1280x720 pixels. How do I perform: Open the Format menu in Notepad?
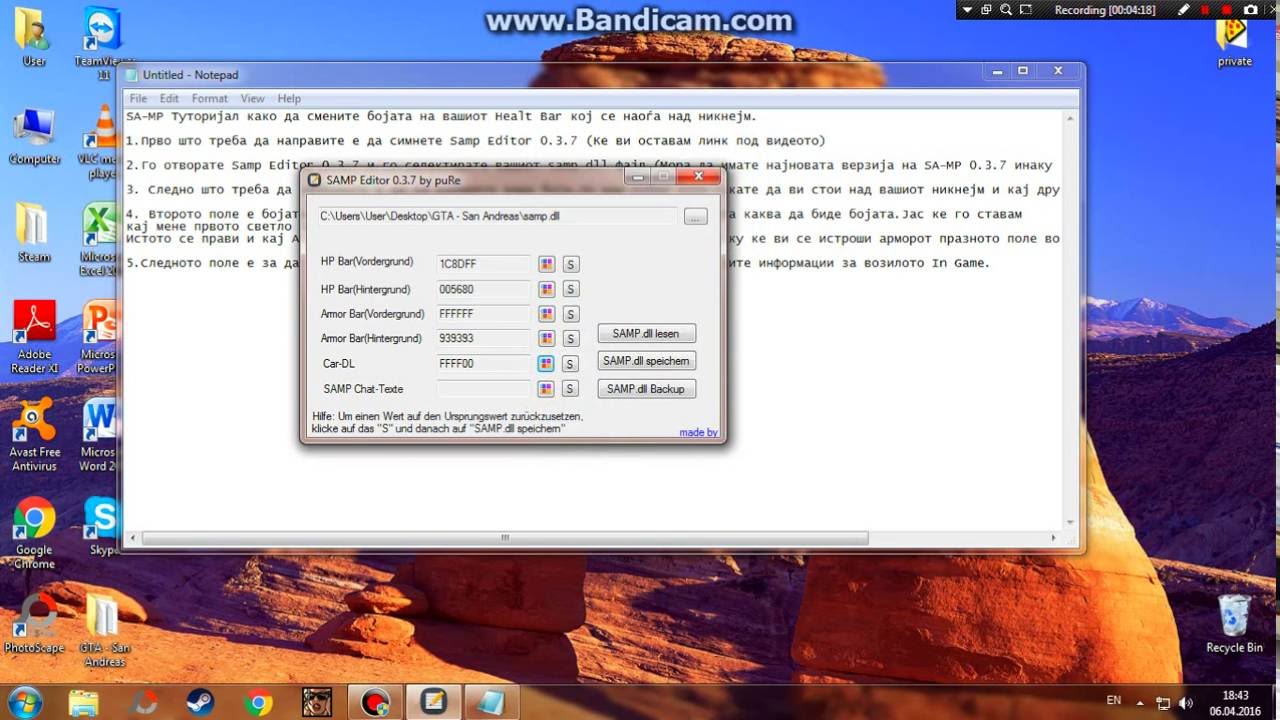(210, 99)
